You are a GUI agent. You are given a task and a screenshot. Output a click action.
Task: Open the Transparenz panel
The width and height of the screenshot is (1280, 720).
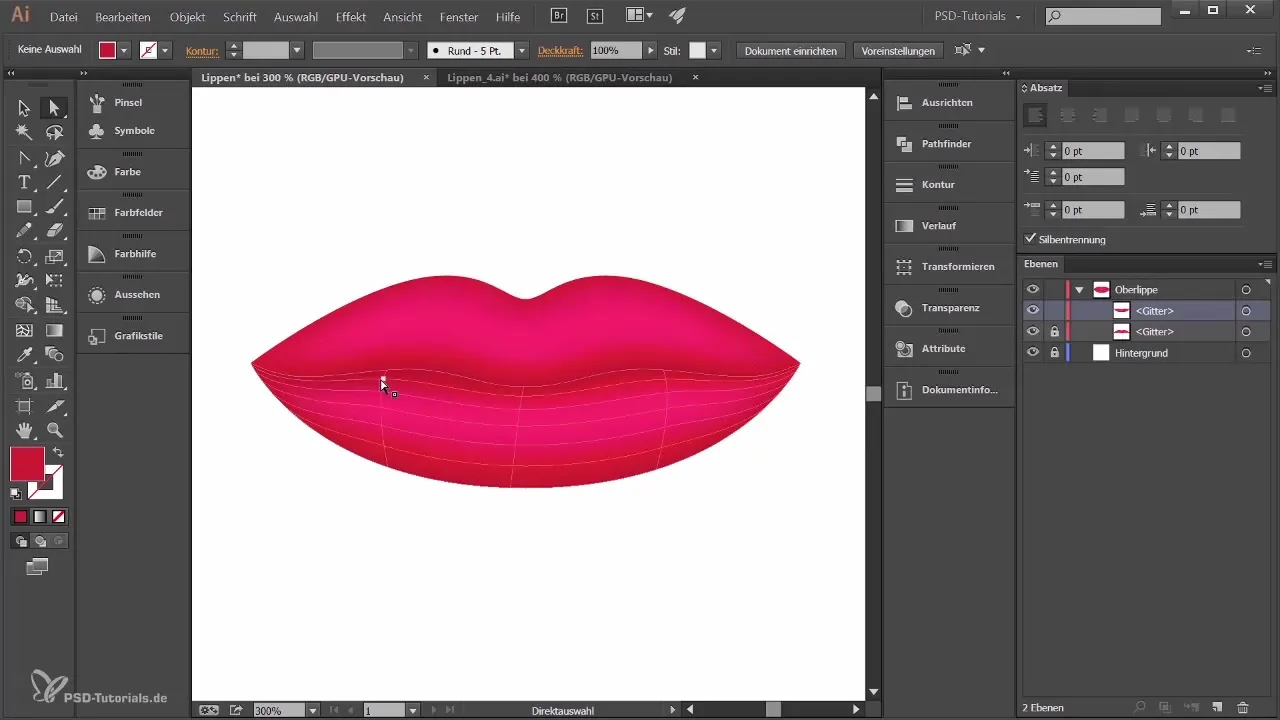pos(948,308)
